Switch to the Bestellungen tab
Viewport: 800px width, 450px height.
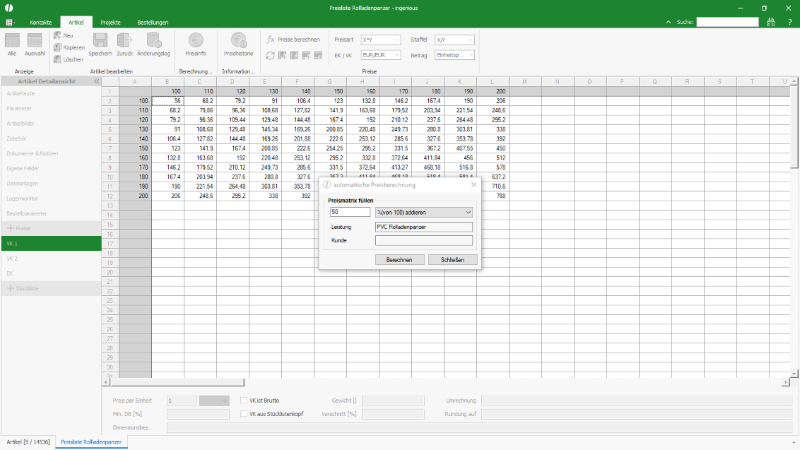(x=153, y=22)
